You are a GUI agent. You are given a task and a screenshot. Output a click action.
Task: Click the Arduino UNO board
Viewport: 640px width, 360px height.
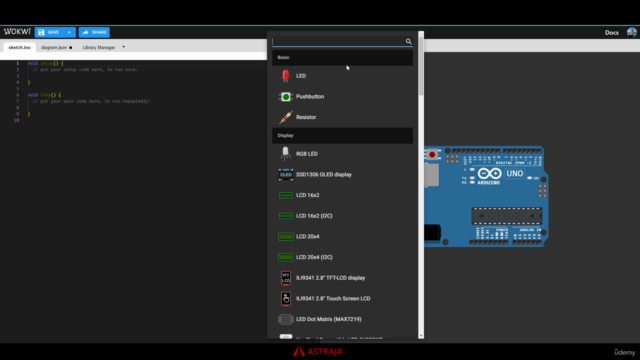[486, 197]
